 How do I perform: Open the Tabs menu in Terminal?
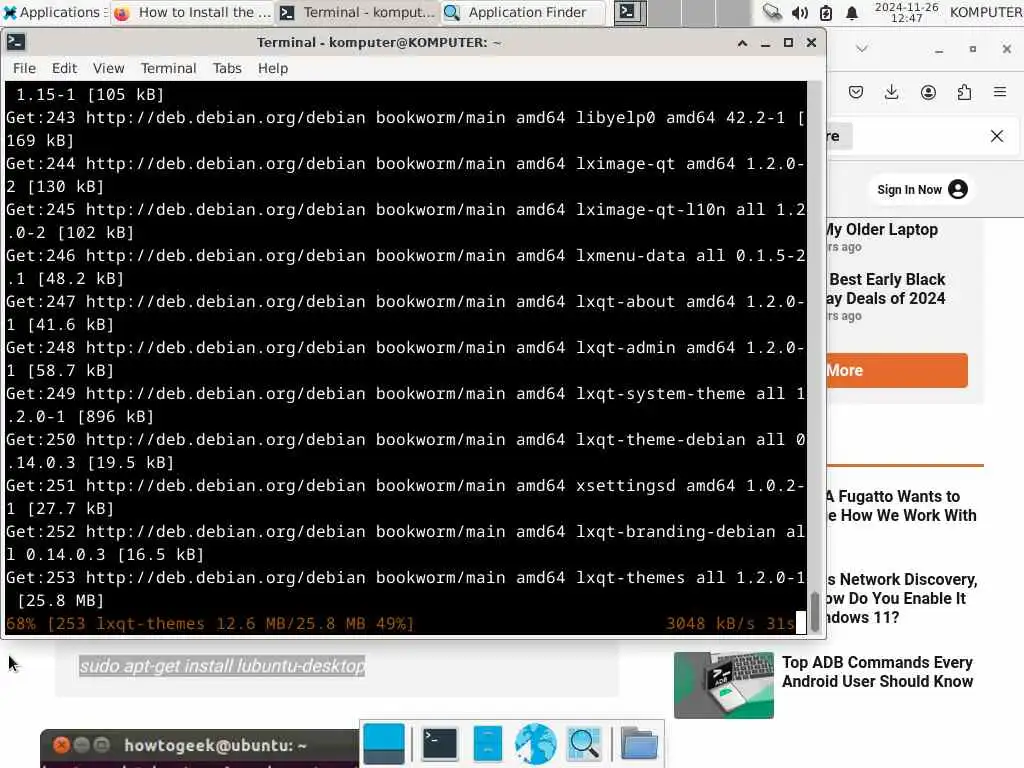click(227, 68)
